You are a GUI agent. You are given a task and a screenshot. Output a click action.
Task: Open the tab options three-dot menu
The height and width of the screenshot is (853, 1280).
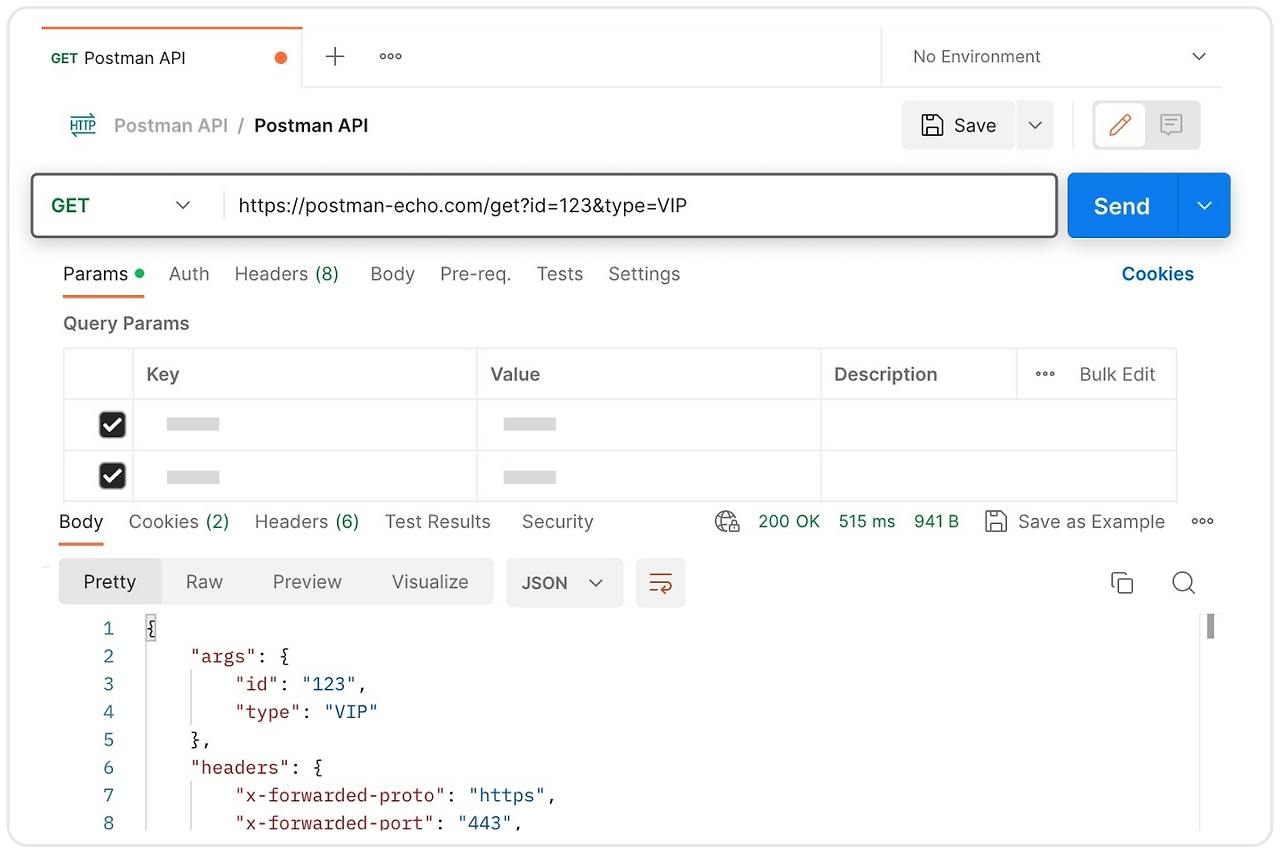pos(391,57)
